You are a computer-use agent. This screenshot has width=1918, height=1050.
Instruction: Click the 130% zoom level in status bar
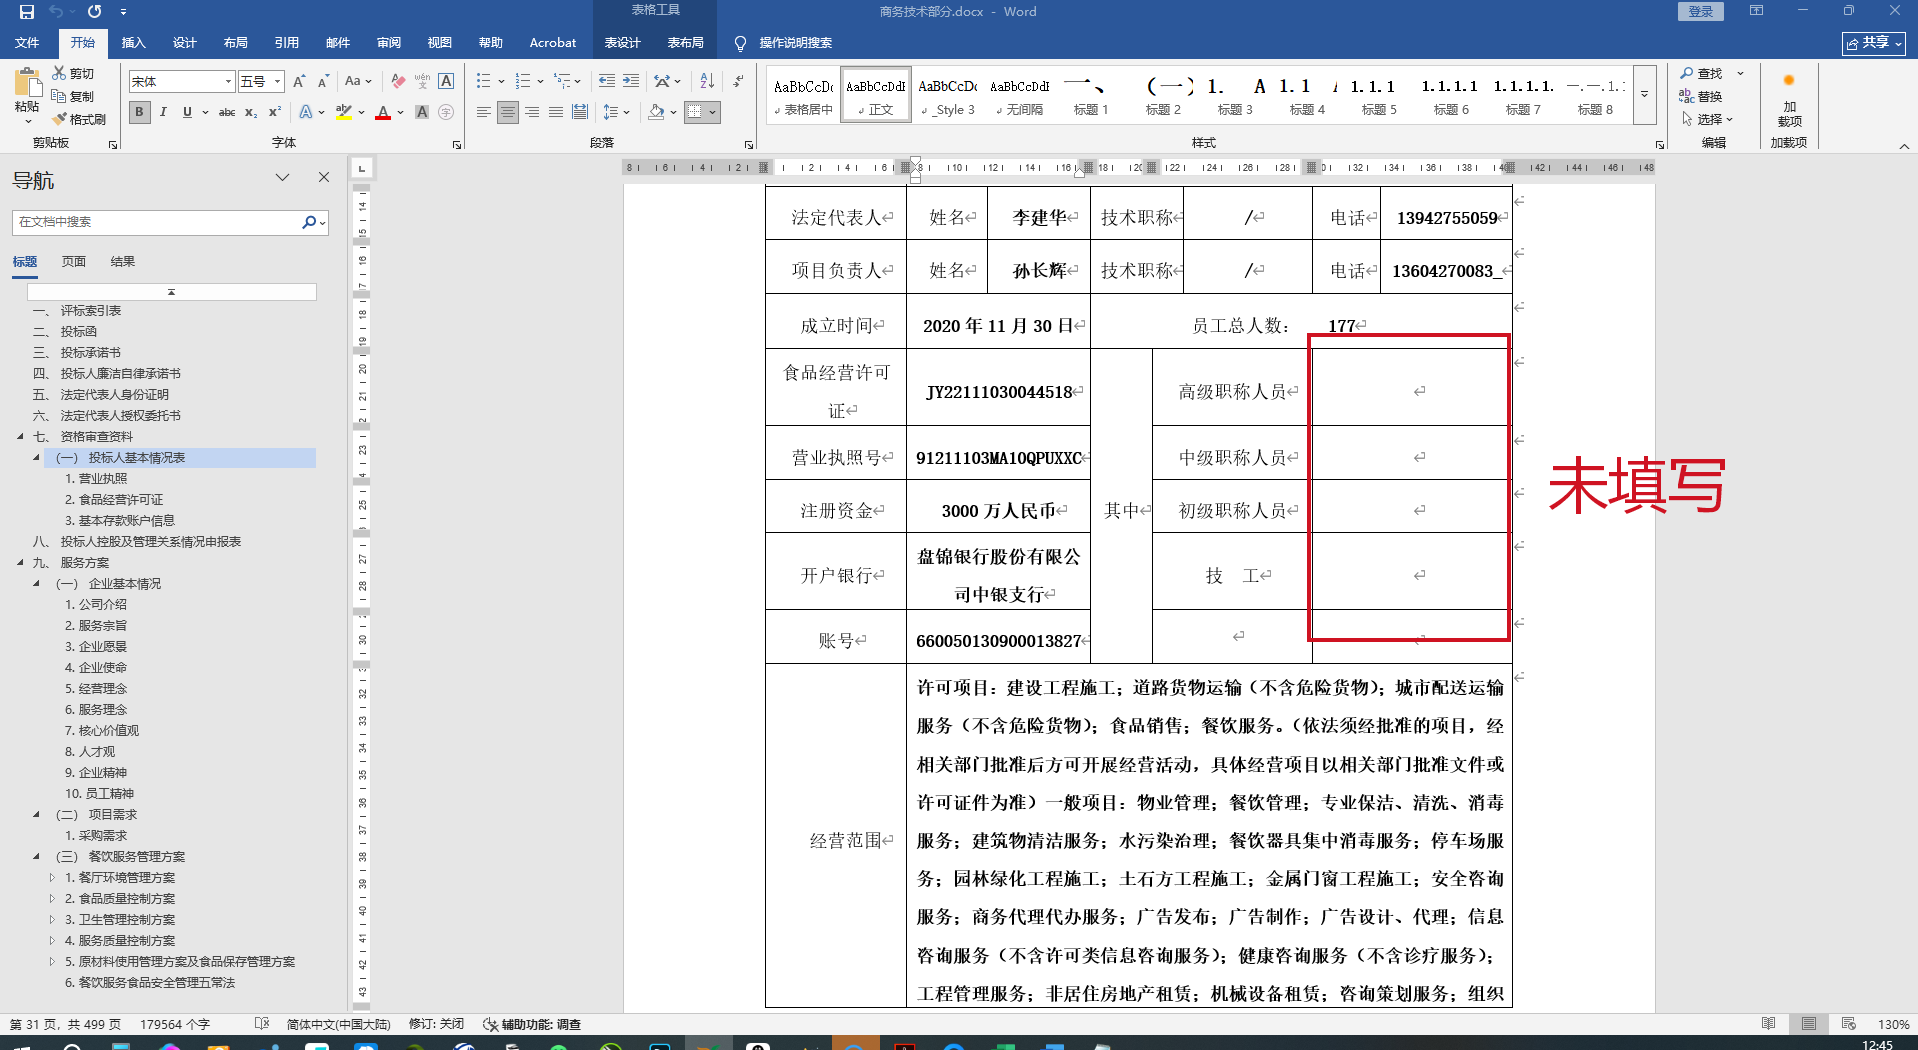click(1893, 1024)
